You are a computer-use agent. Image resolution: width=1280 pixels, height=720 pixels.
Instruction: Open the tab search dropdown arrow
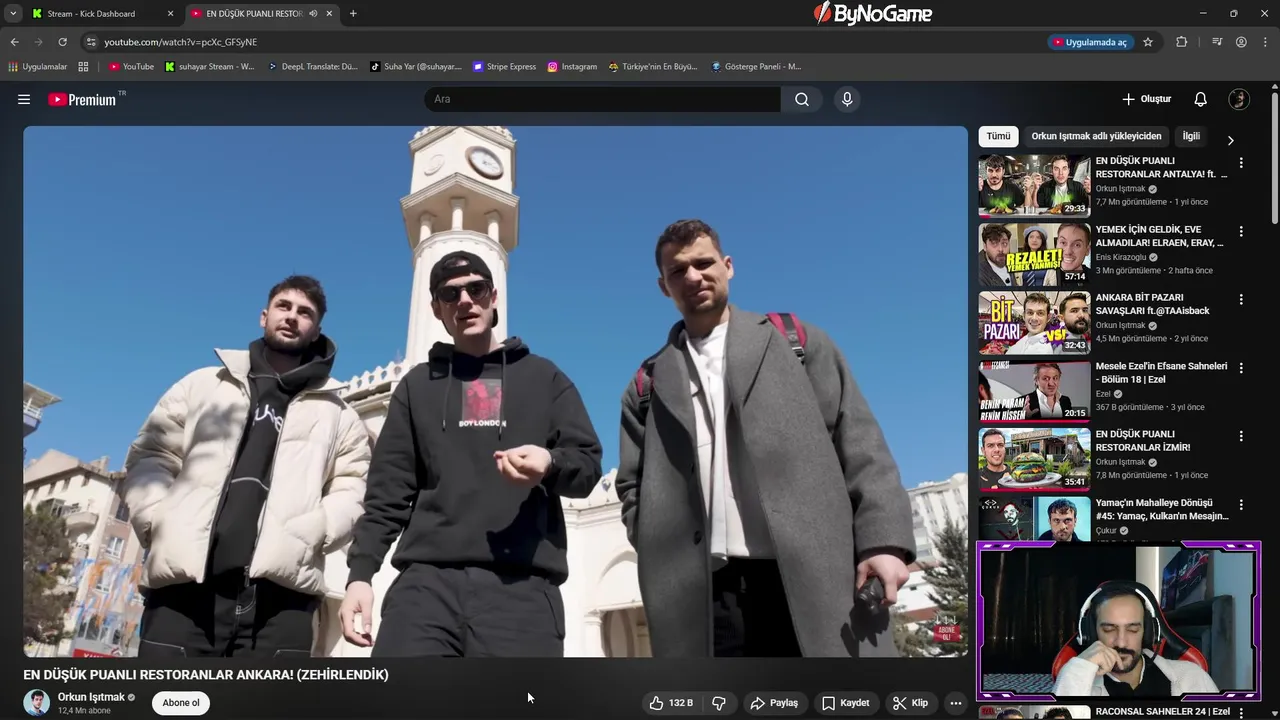pos(13,13)
